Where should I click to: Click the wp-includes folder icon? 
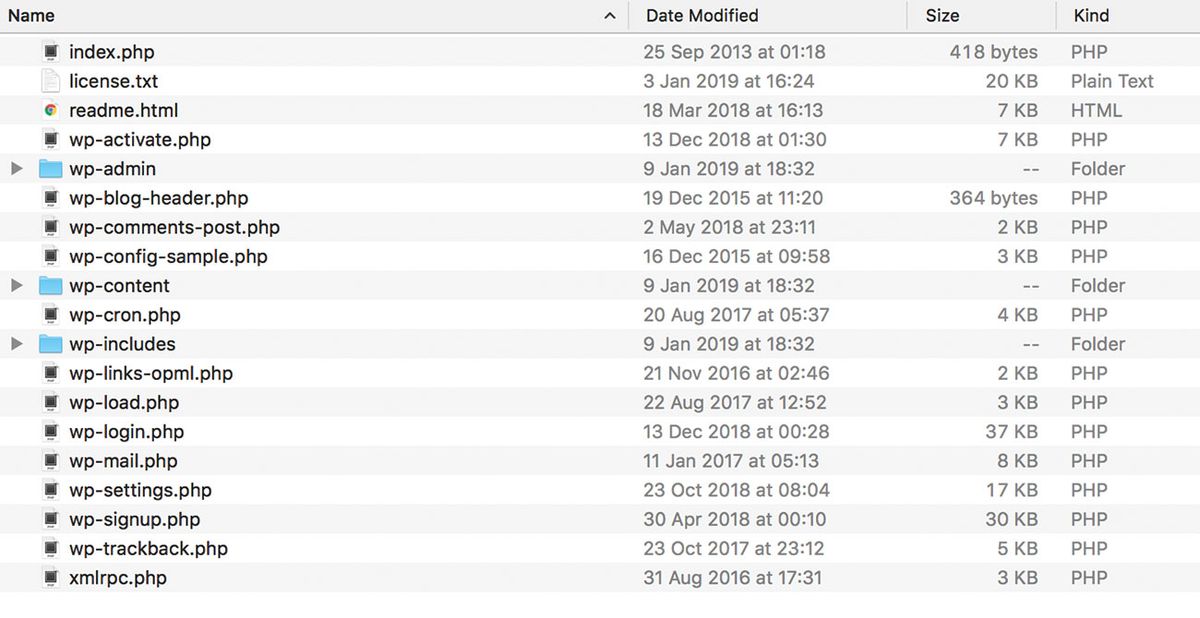click(x=51, y=344)
